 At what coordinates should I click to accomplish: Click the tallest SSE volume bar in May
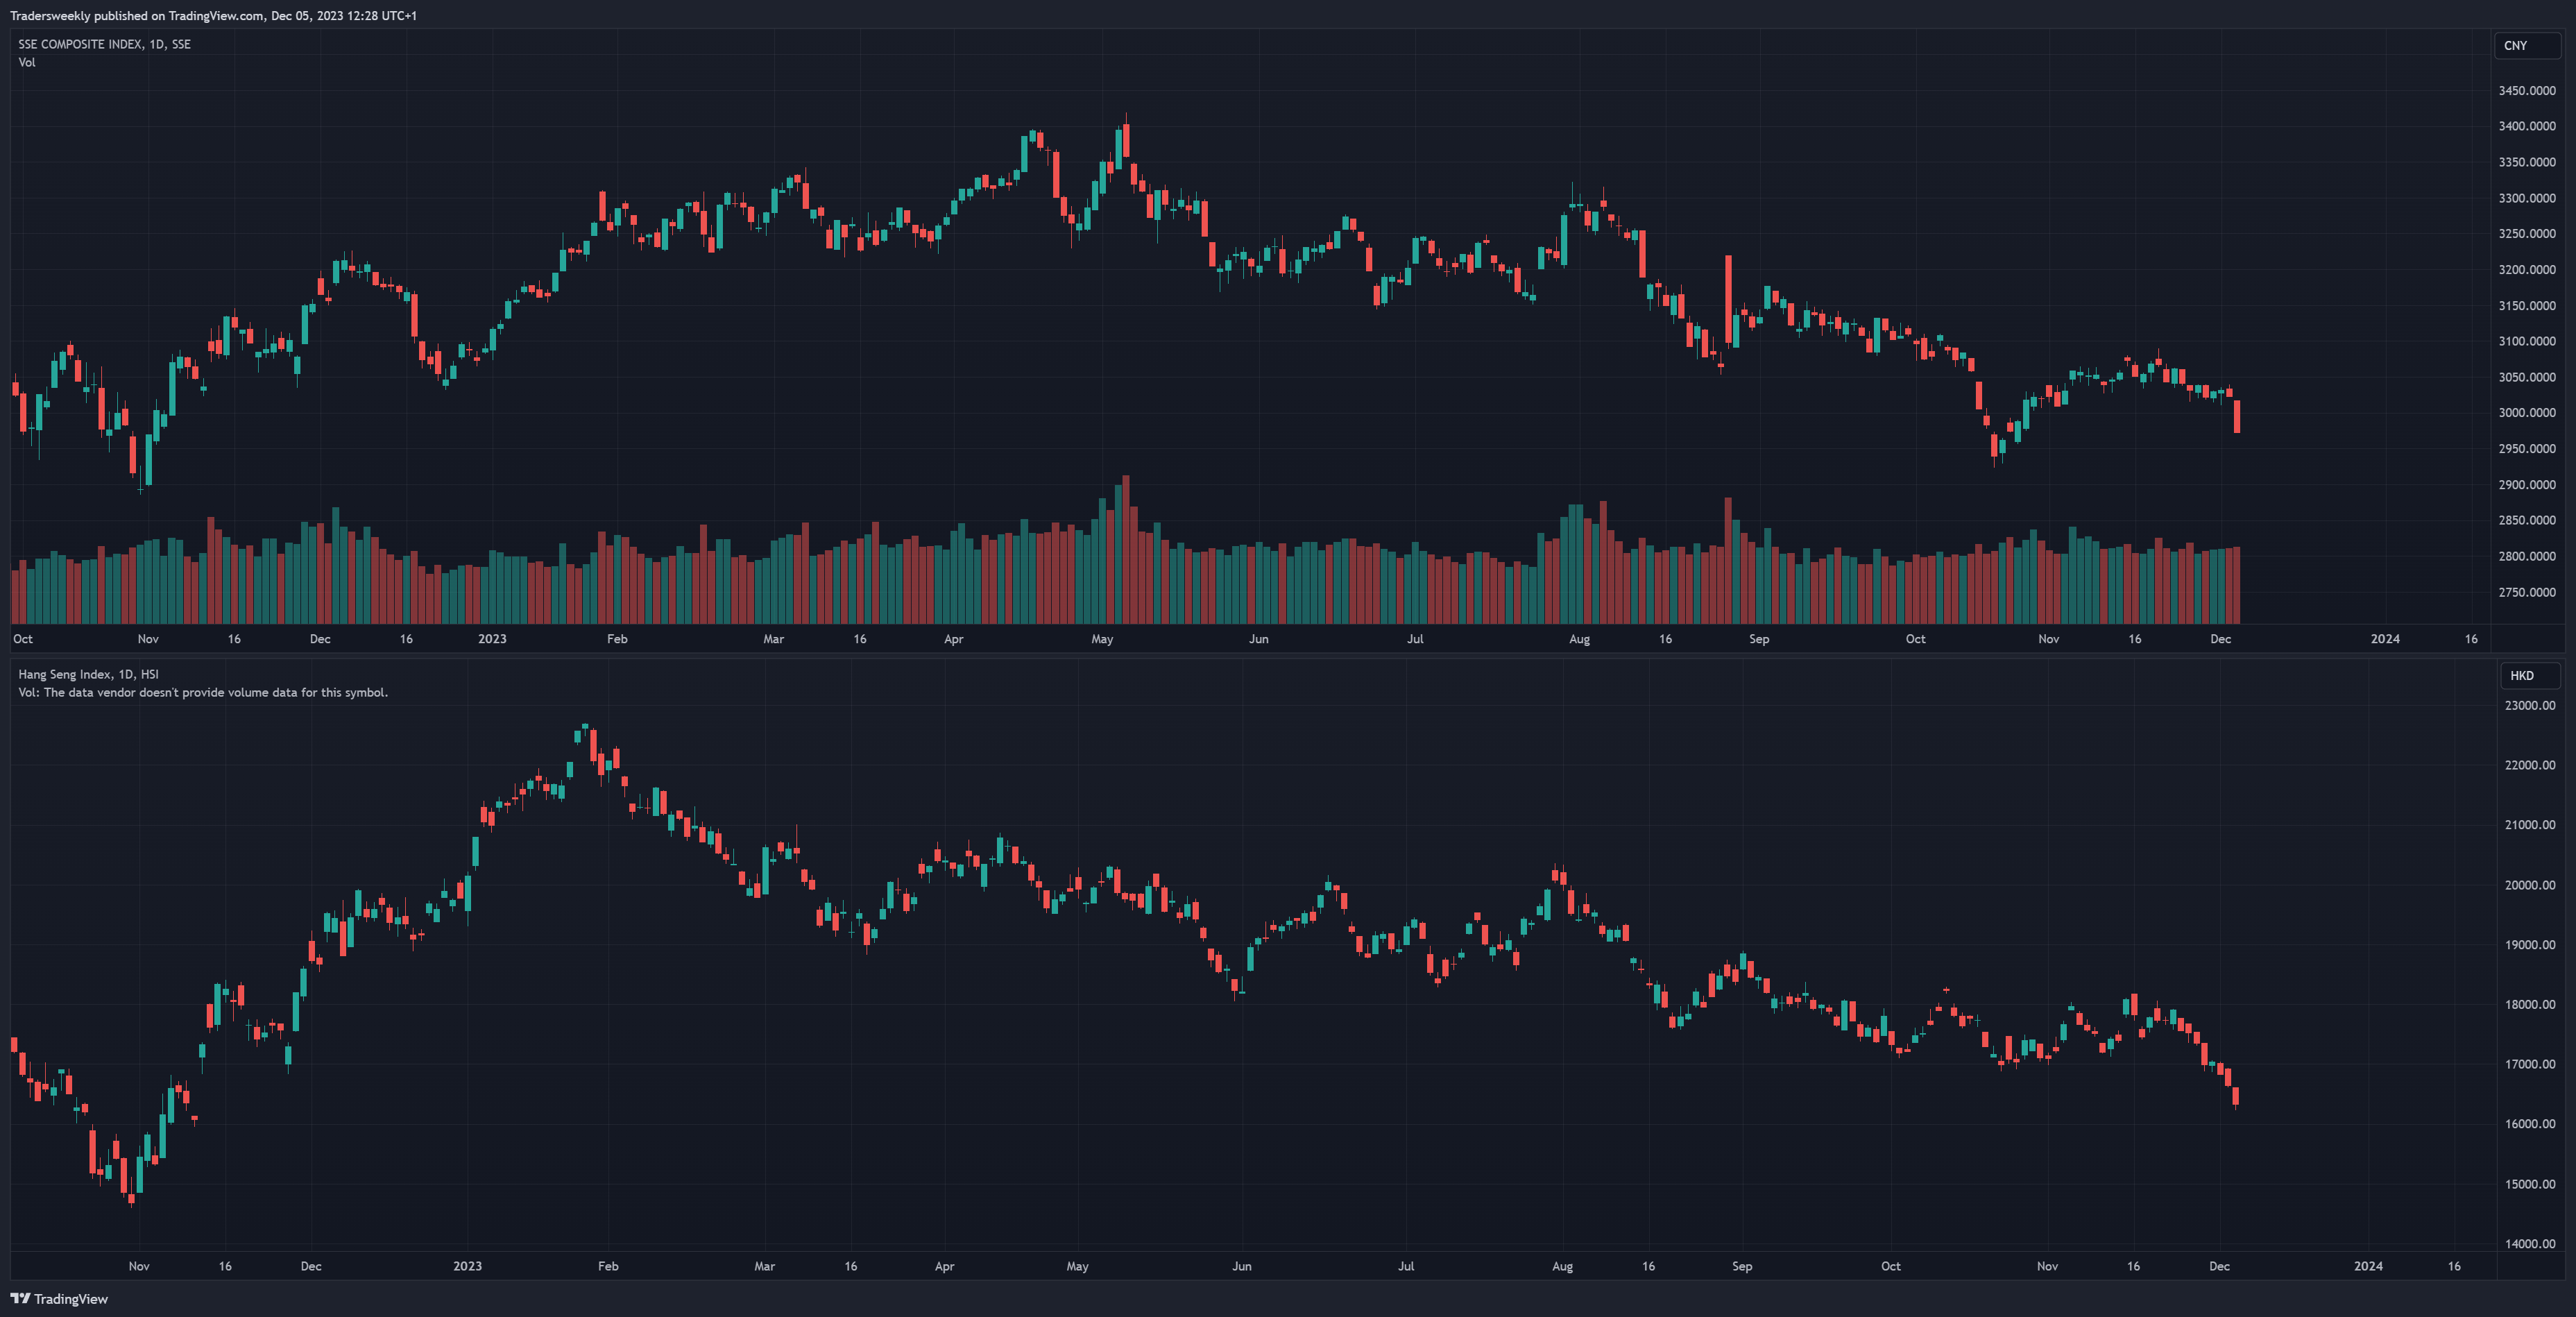click(x=1126, y=549)
